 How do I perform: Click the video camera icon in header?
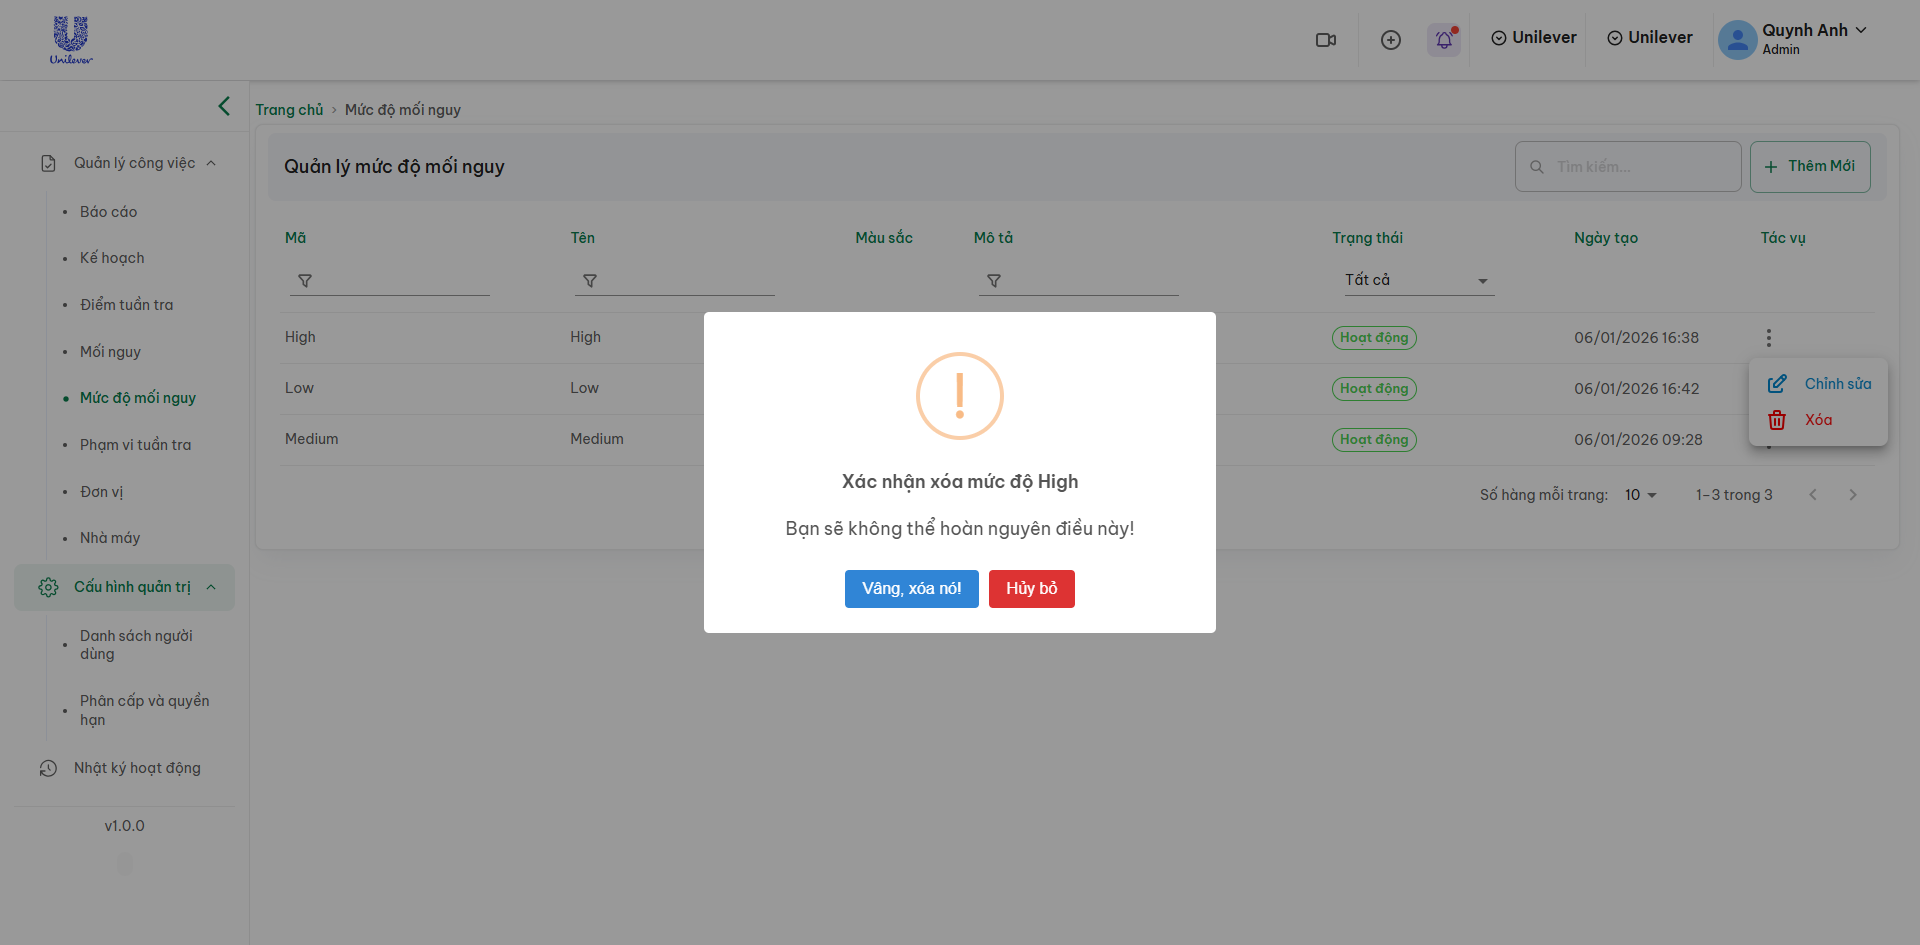(1326, 40)
